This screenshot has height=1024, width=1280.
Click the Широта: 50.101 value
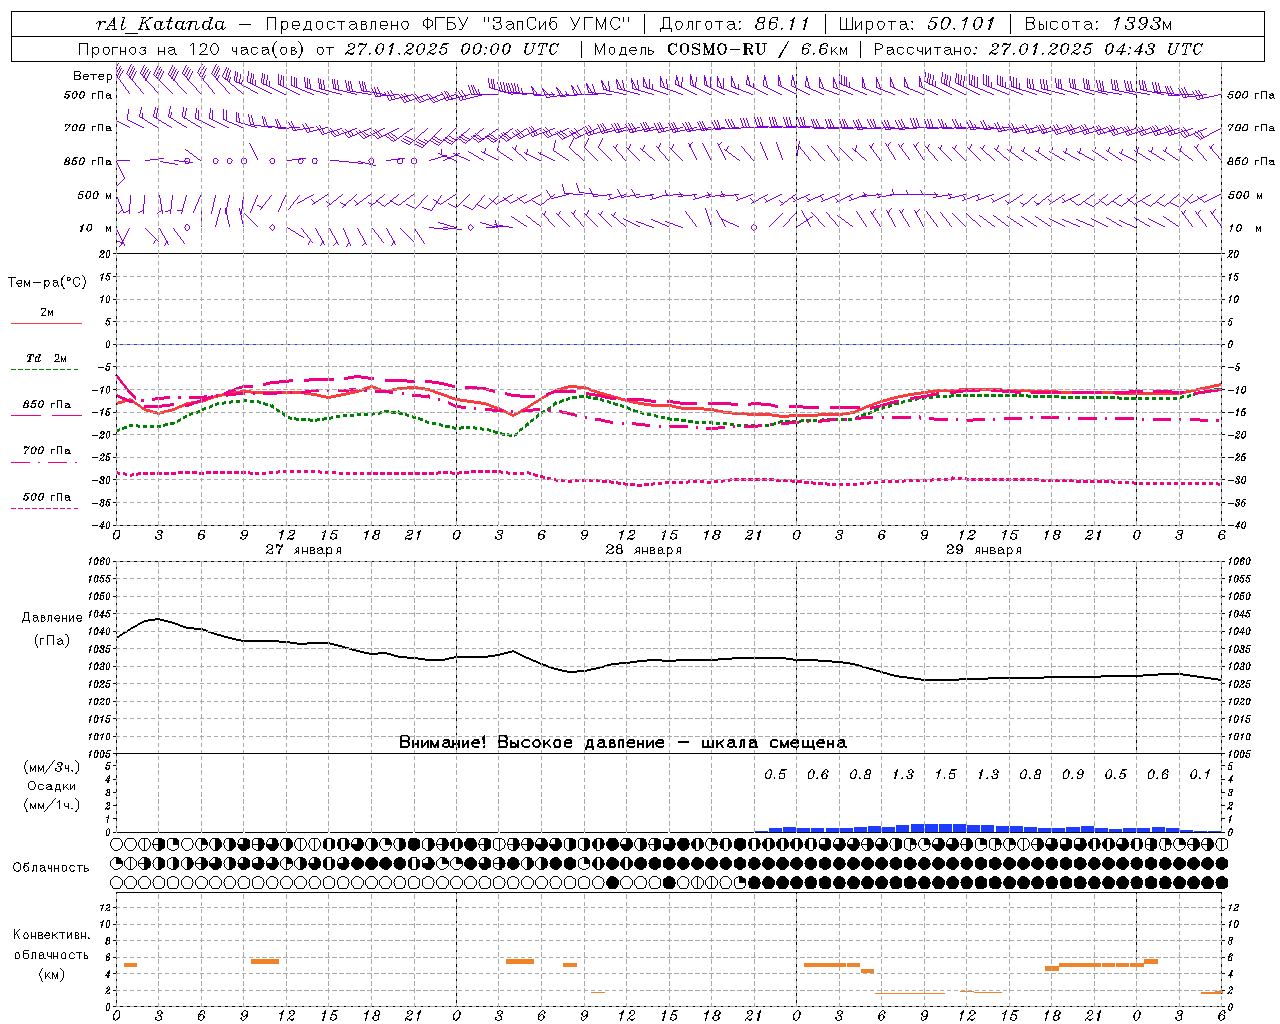[916, 24]
